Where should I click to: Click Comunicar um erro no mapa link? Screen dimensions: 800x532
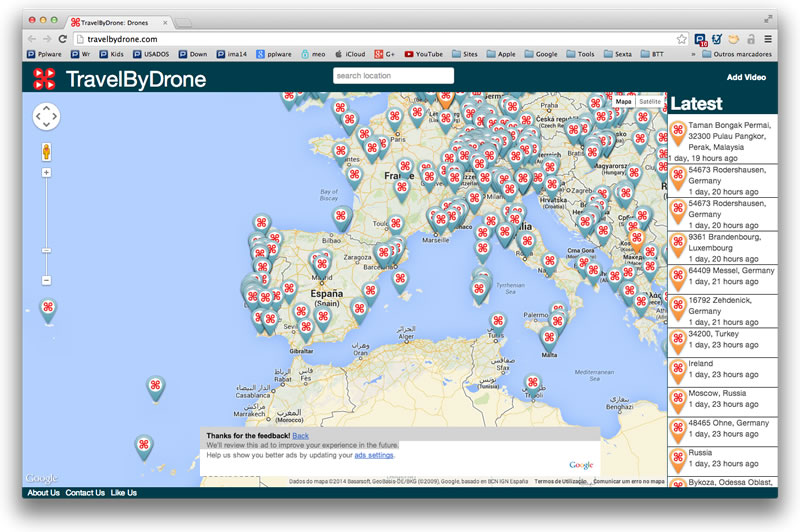[x=629, y=481]
